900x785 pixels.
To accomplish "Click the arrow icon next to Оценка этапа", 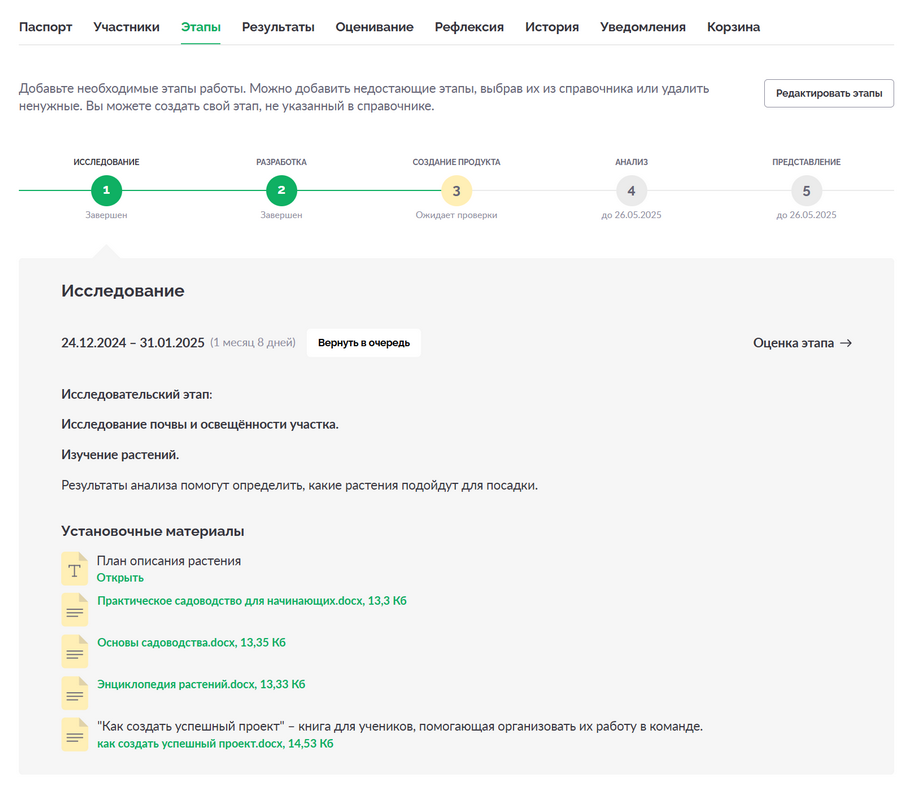I will tap(846, 343).
